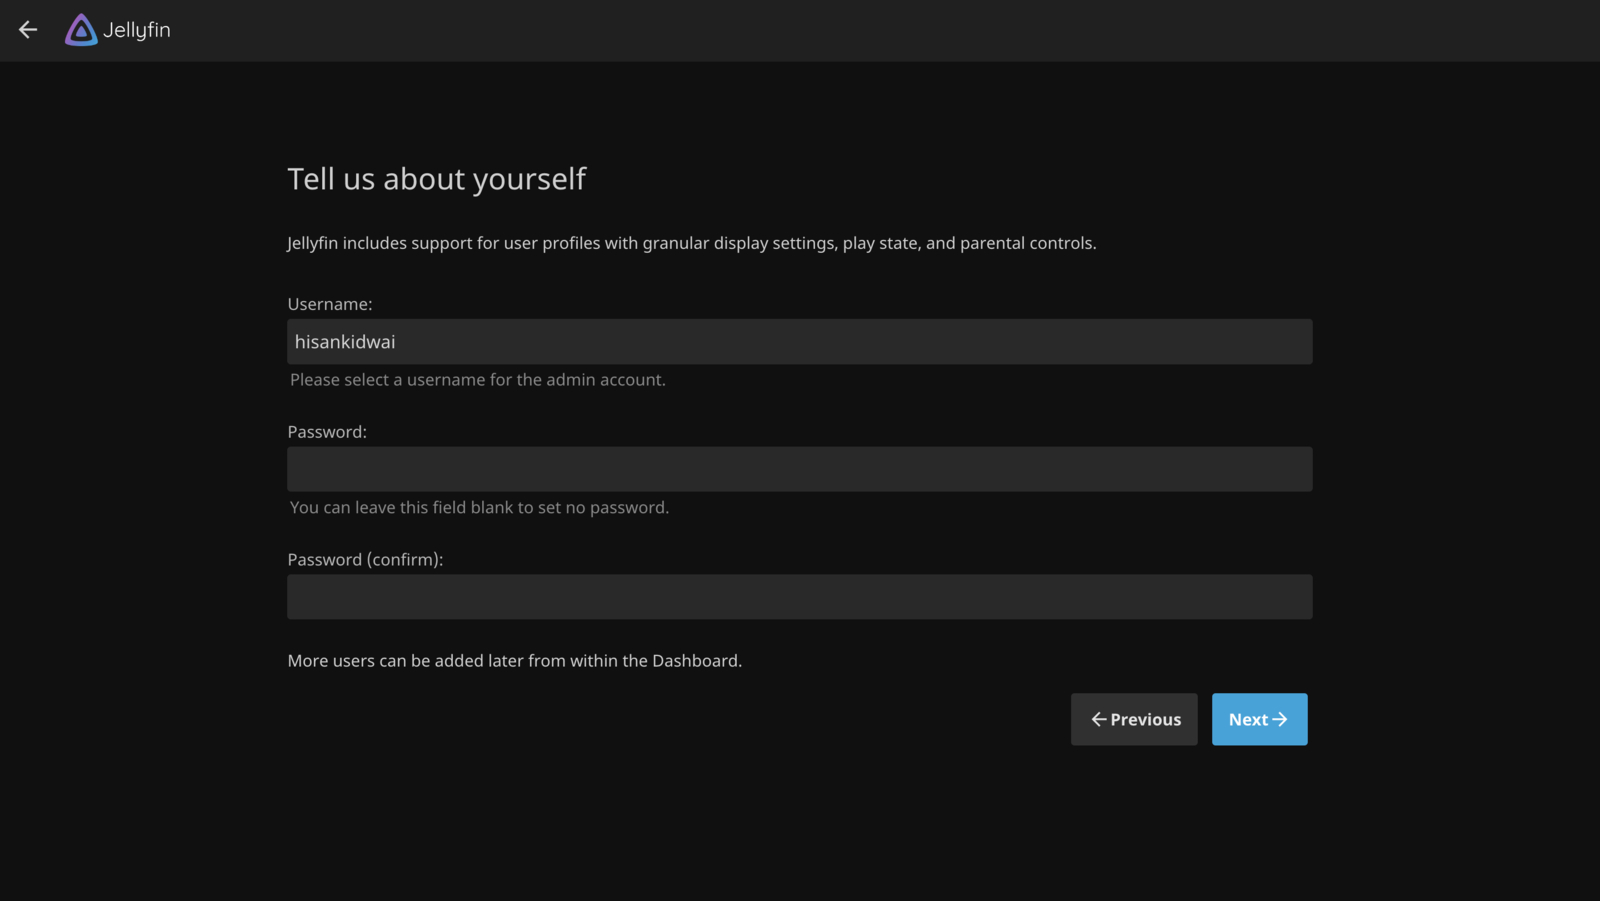Click the user profiles description paragraph
The width and height of the screenshot is (1600, 901).
(x=691, y=242)
